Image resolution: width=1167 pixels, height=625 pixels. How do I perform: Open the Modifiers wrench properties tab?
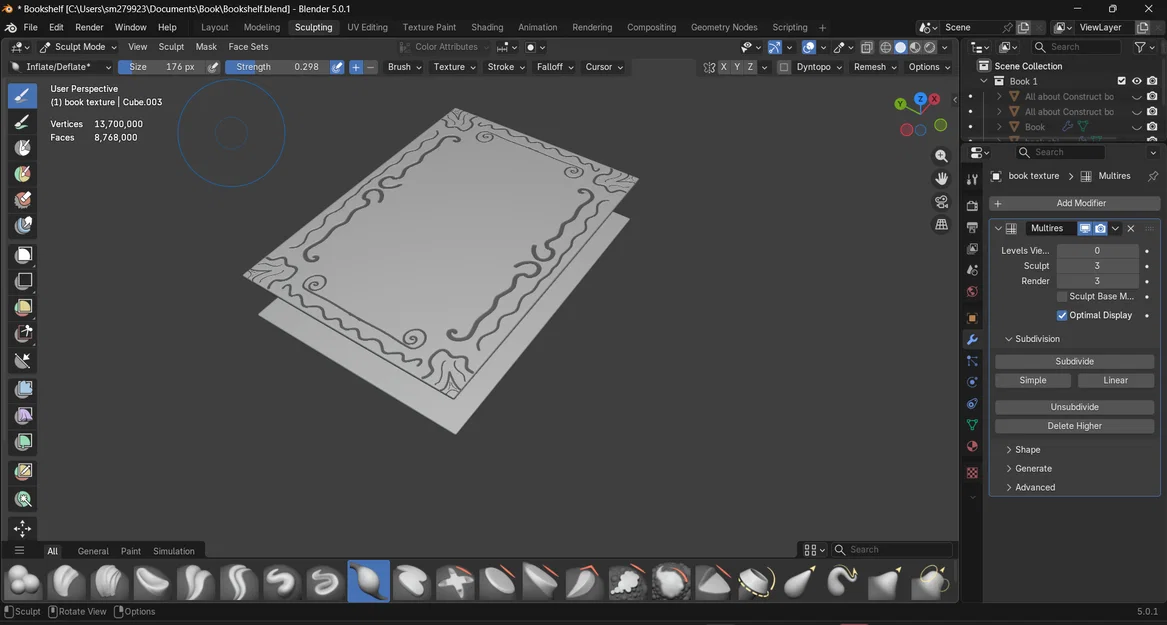(972, 340)
